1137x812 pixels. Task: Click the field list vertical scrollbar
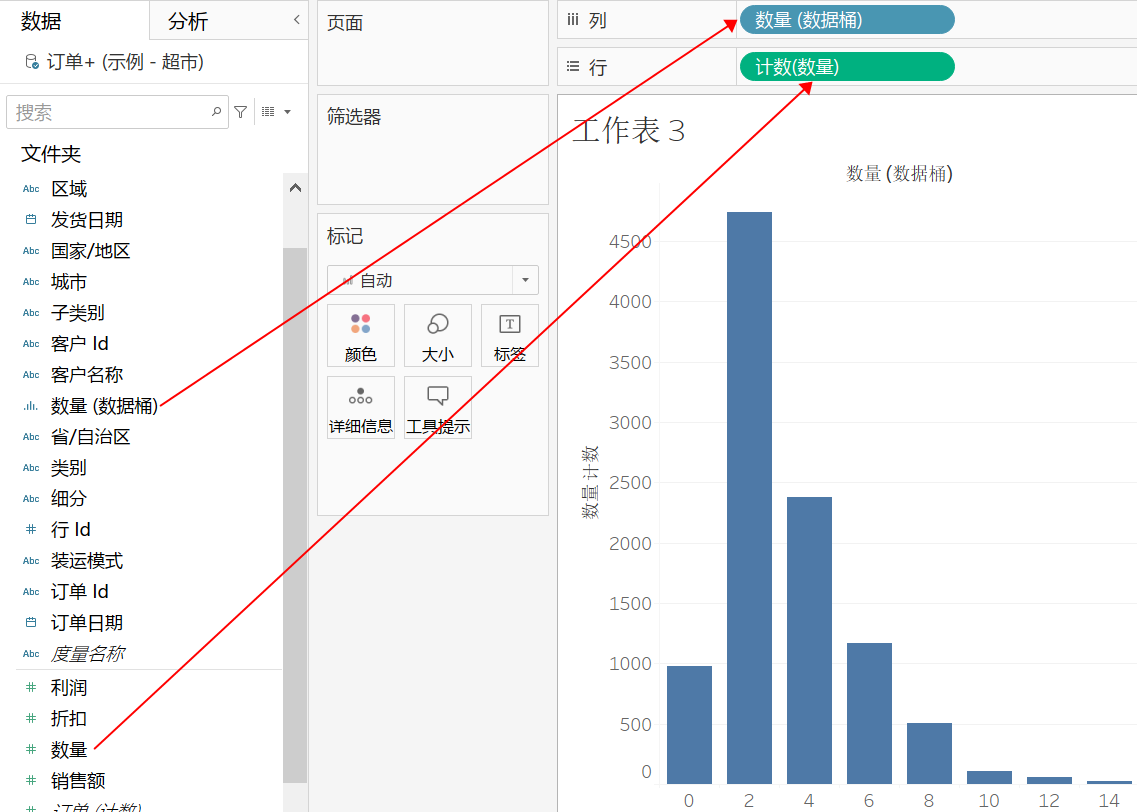[x=294, y=515]
